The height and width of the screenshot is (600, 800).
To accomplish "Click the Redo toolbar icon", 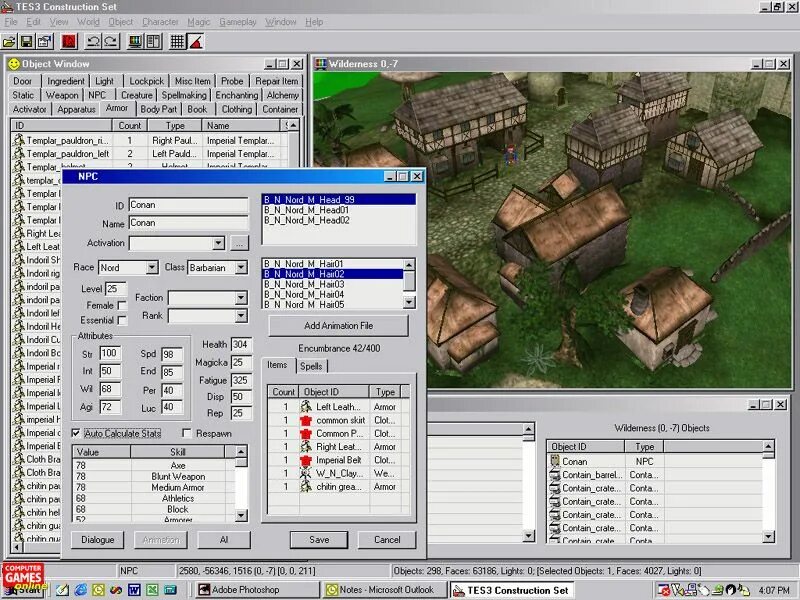I will click(111, 42).
